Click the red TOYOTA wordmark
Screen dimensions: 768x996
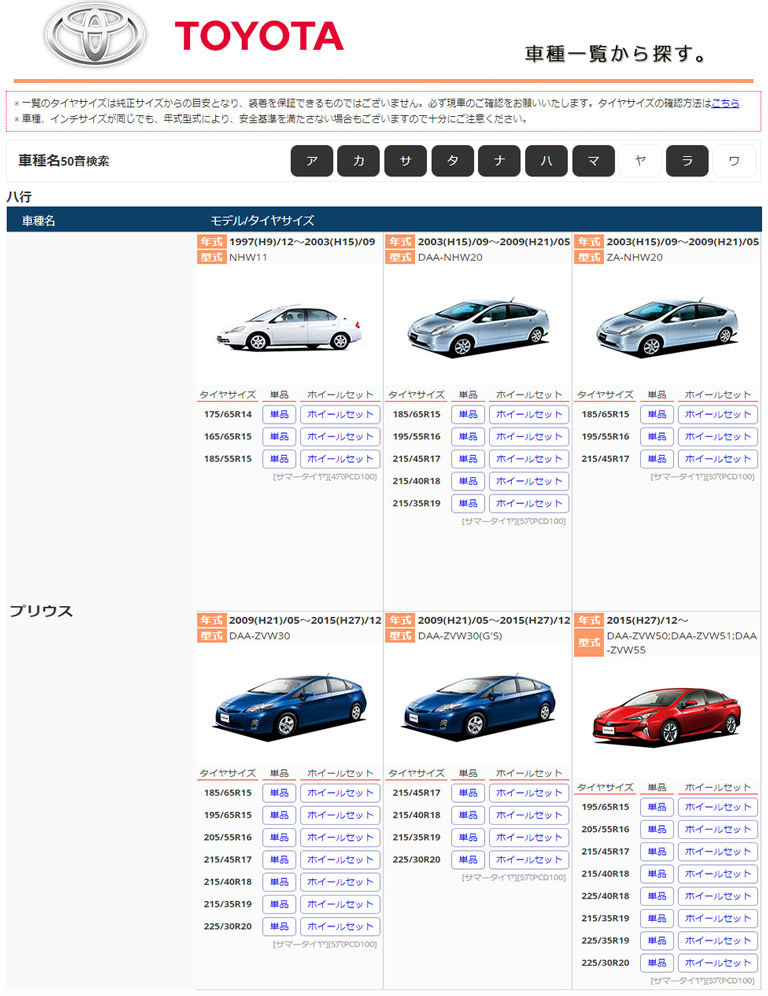click(x=259, y=36)
